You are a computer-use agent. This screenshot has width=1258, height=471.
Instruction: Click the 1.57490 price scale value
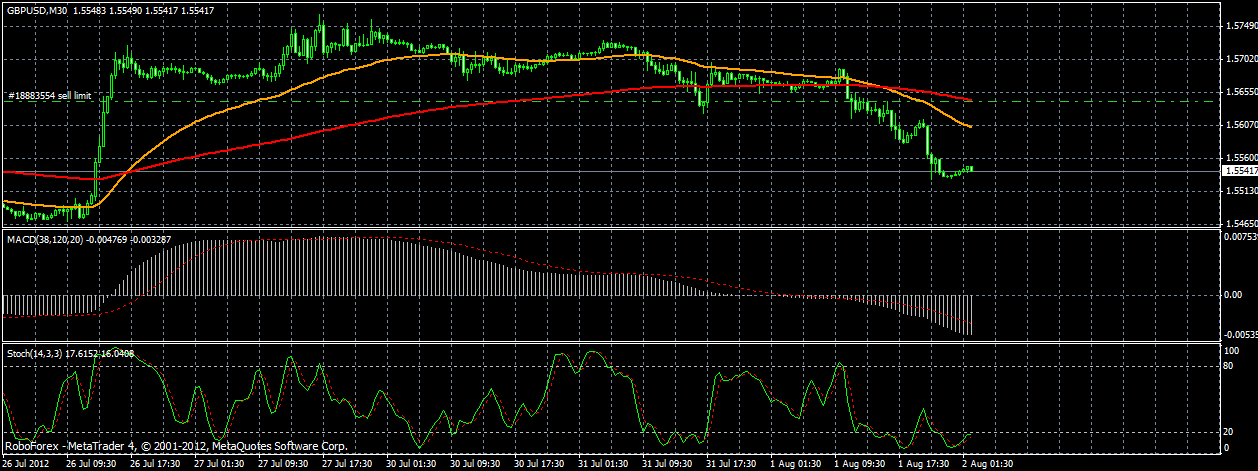(1240, 27)
